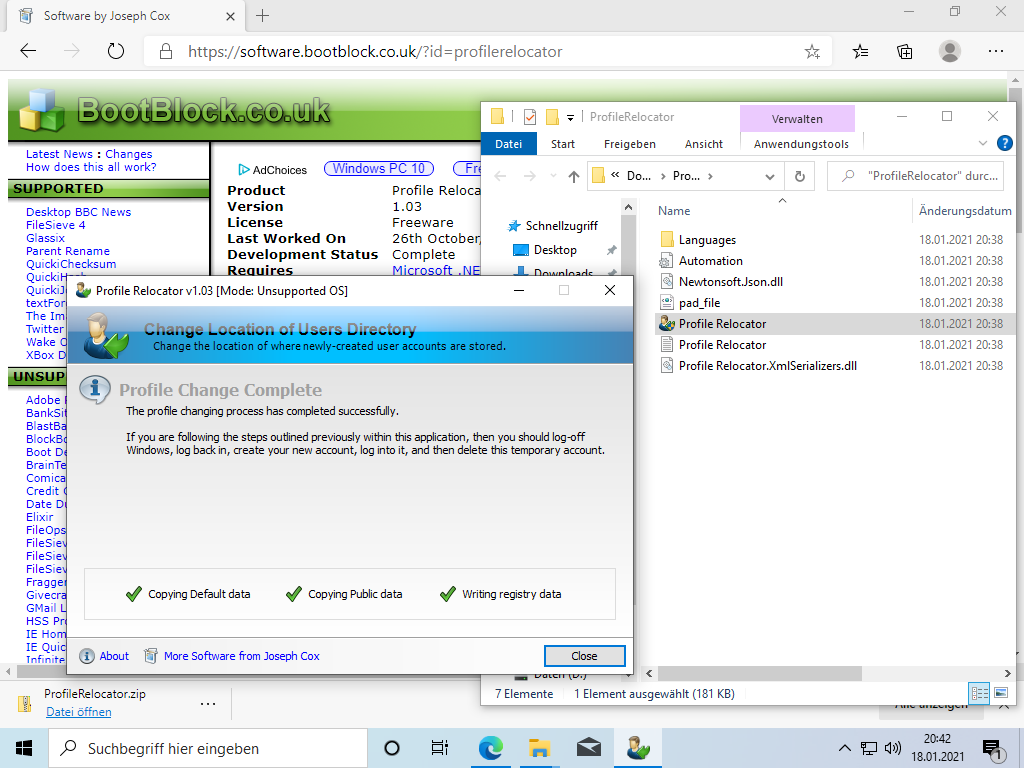This screenshot has width=1024, height=768.
Task: Open More Software from Joseph Cox link
Action: point(242,656)
